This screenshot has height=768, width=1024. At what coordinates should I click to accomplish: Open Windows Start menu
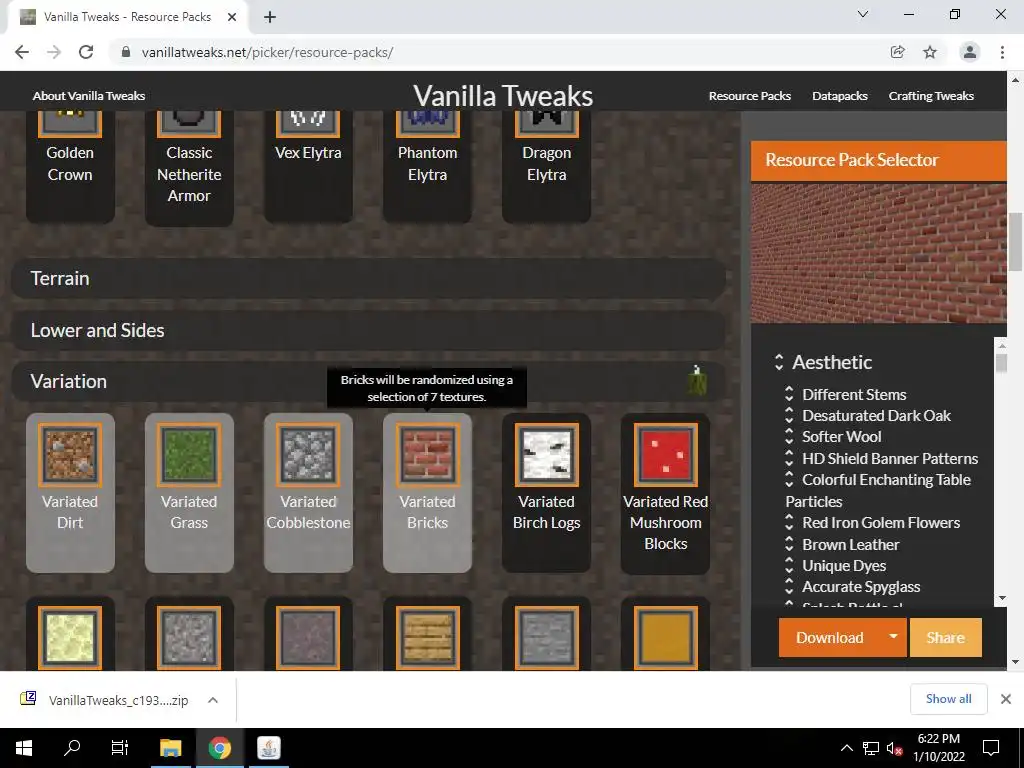click(x=24, y=748)
